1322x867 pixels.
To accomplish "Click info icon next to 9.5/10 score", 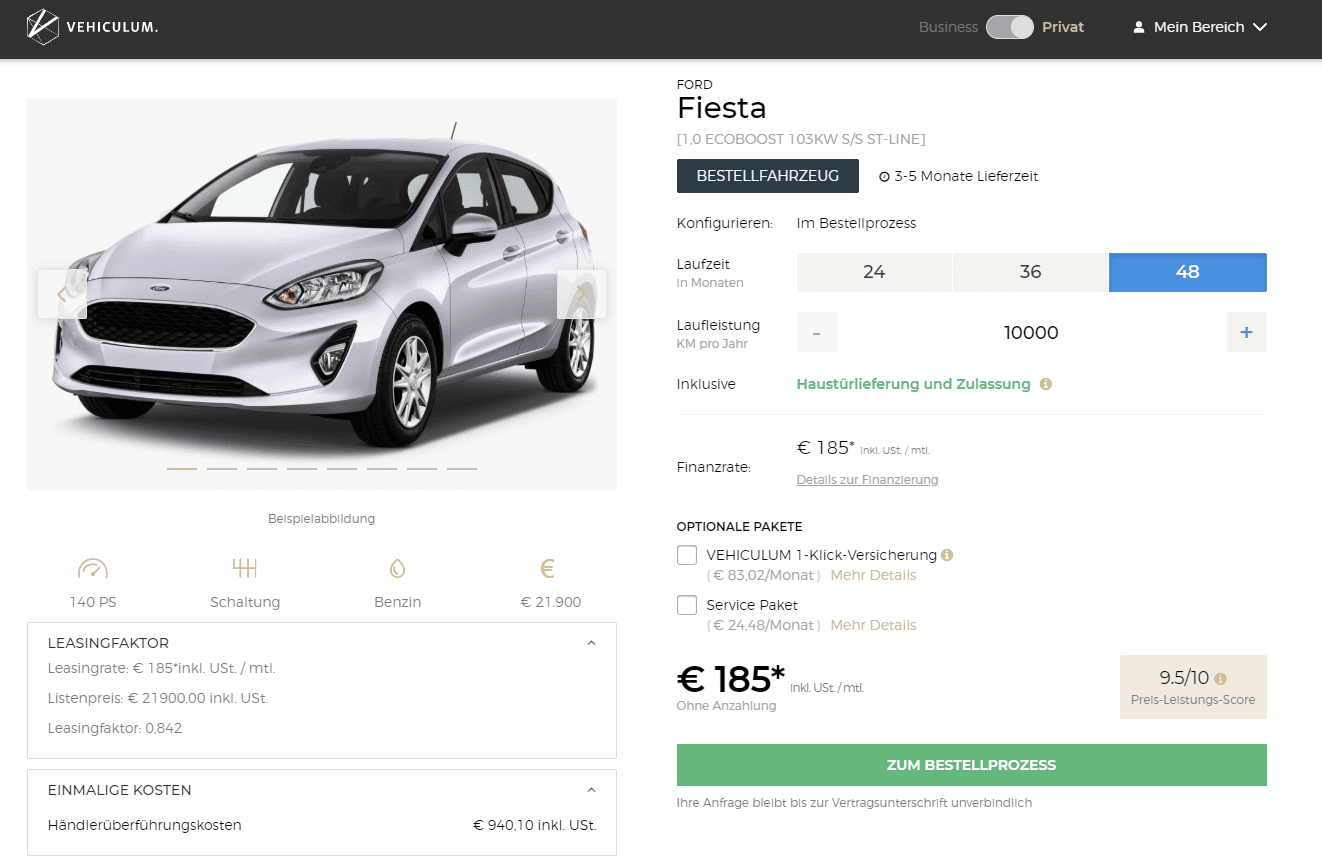I will tap(1220, 678).
